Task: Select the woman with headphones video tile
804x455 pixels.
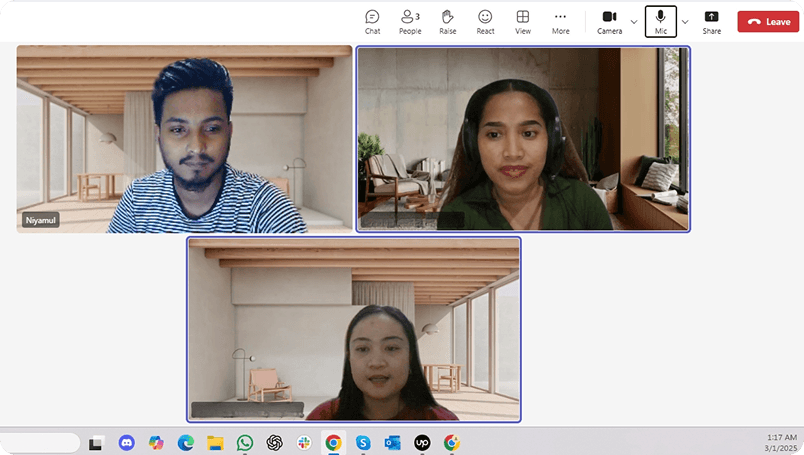Action: (523, 139)
